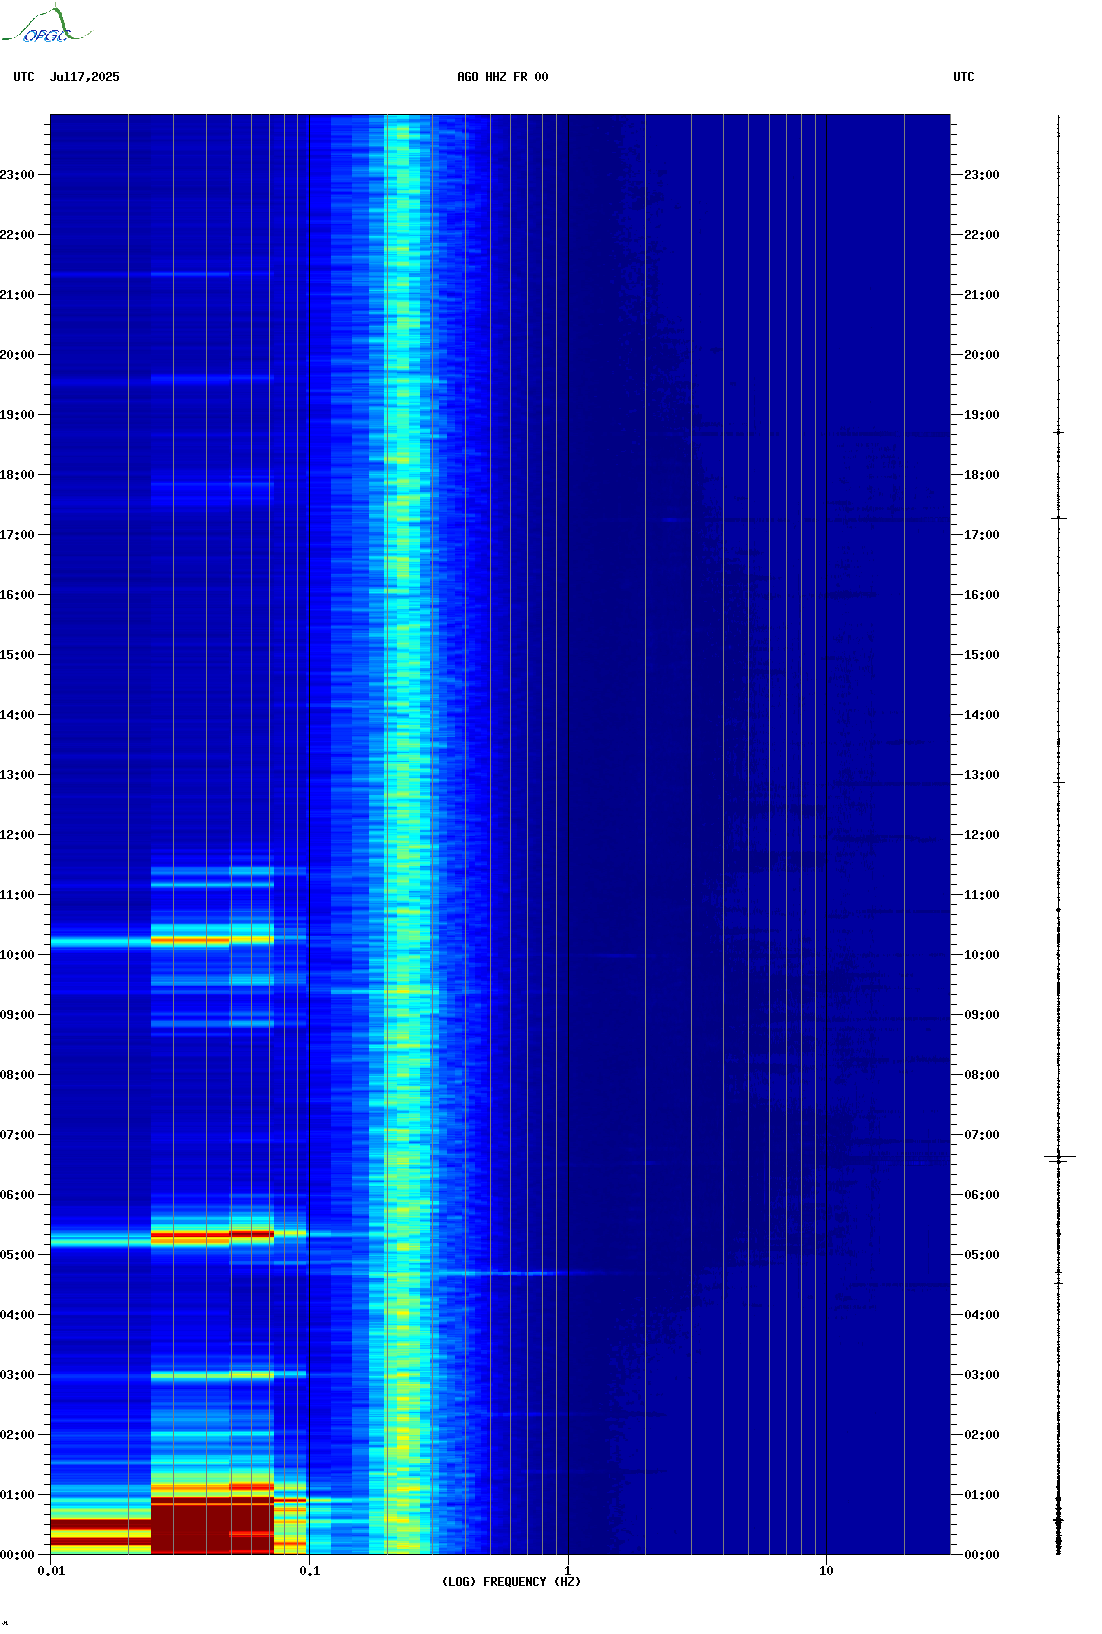Select the 18:00 label on the right time axis
Screen dimensions: 1102x1634
[982, 475]
